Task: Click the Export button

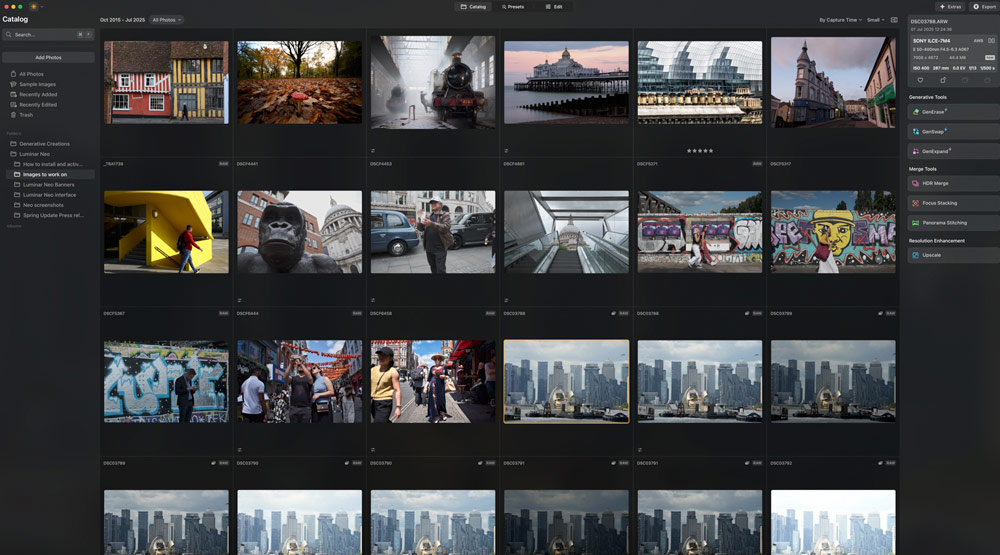Action: point(985,6)
